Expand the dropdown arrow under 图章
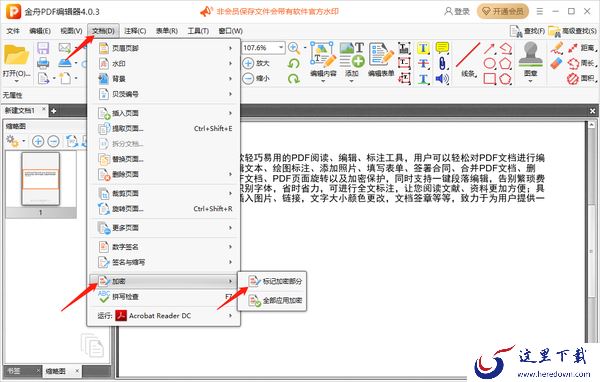Viewport: 600px width, 382px height. point(530,81)
